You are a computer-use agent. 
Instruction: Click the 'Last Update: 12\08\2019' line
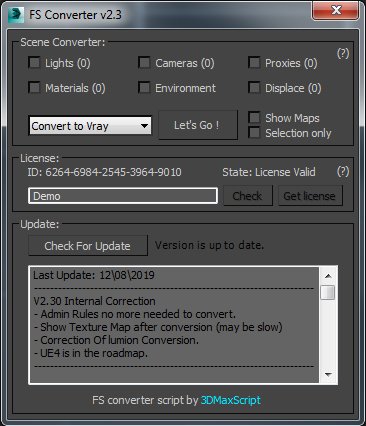(x=94, y=275)
